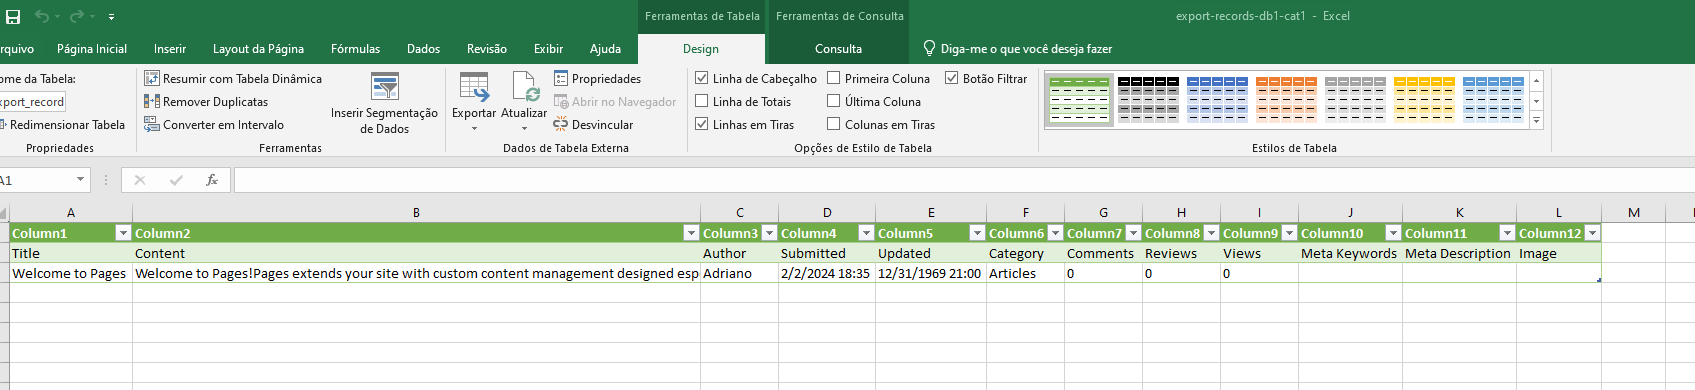The height and width of the screenshot is (390, 1695).
Task: Open Inserir Segmentação de Dados
Action: (x=385, y=103)
